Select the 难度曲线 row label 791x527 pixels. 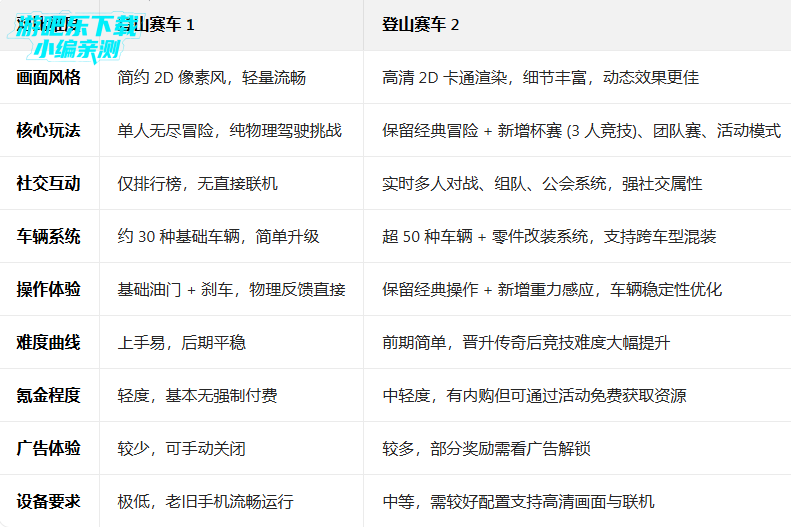pos(49,342)
